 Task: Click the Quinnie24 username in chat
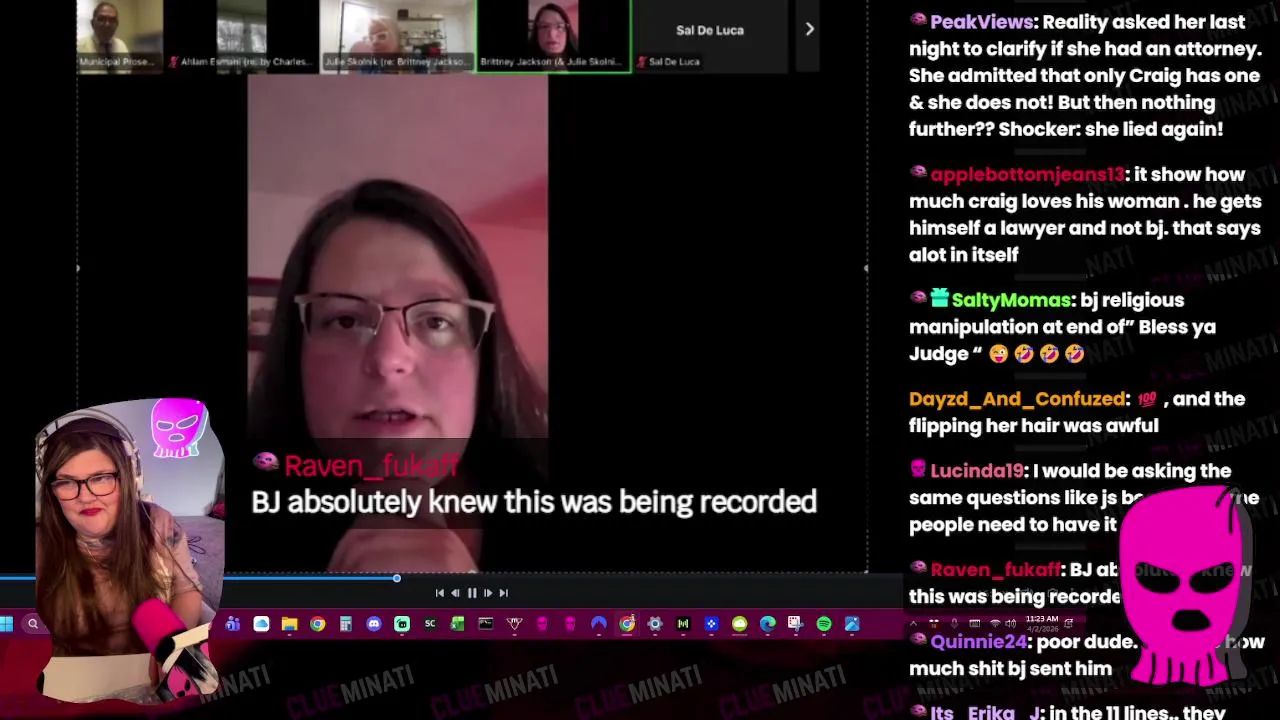point(979,642)
